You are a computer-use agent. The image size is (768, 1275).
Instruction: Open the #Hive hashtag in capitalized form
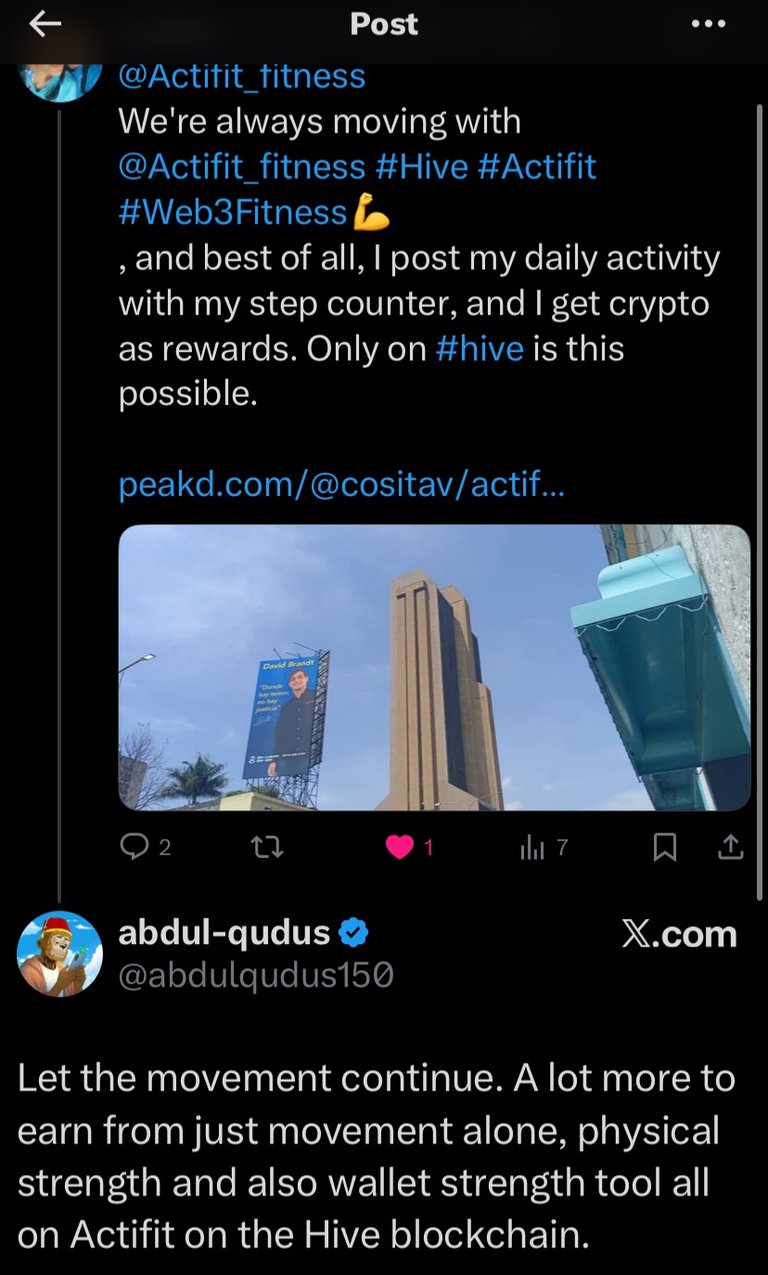(422, 166)
